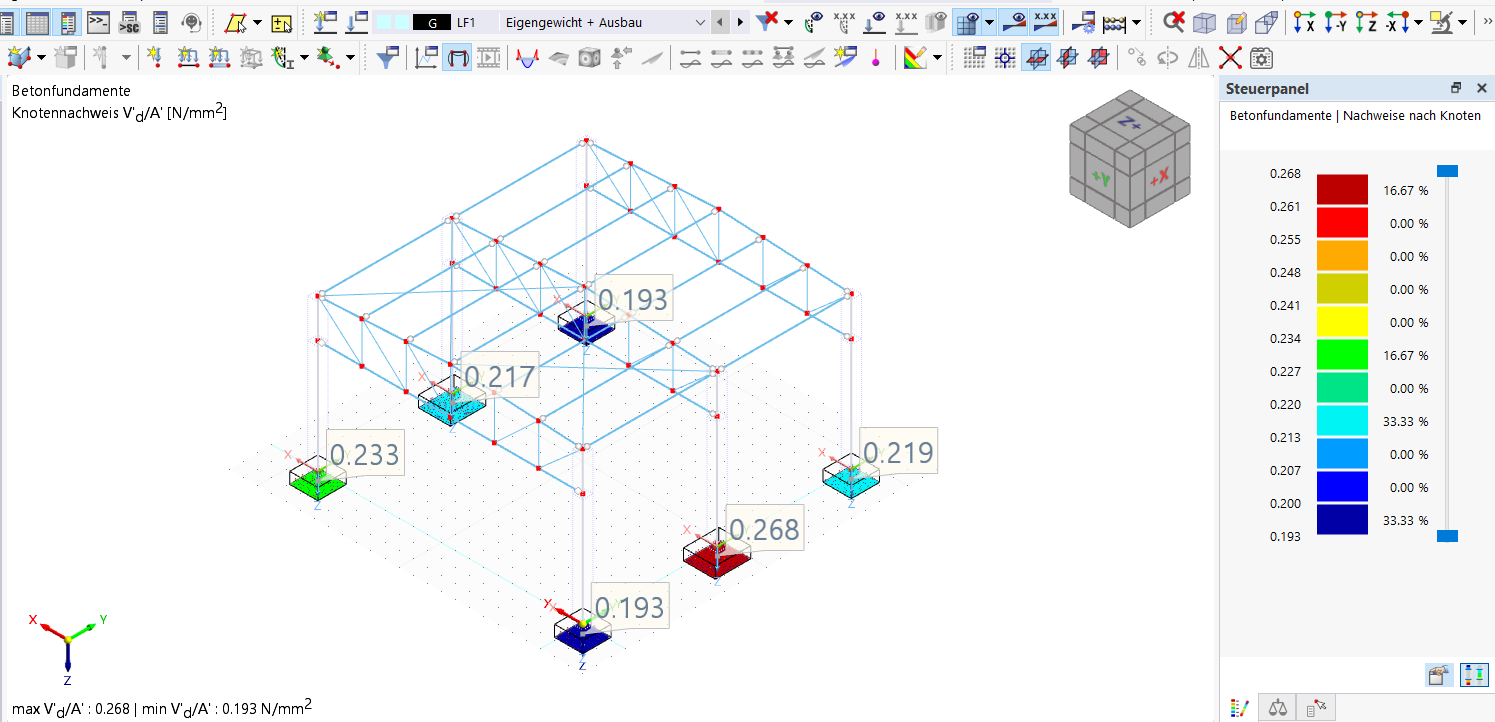This screenshot has width=1495, height=722.
Task: Toggle the highlighted frame results icon
Action: 457,58
